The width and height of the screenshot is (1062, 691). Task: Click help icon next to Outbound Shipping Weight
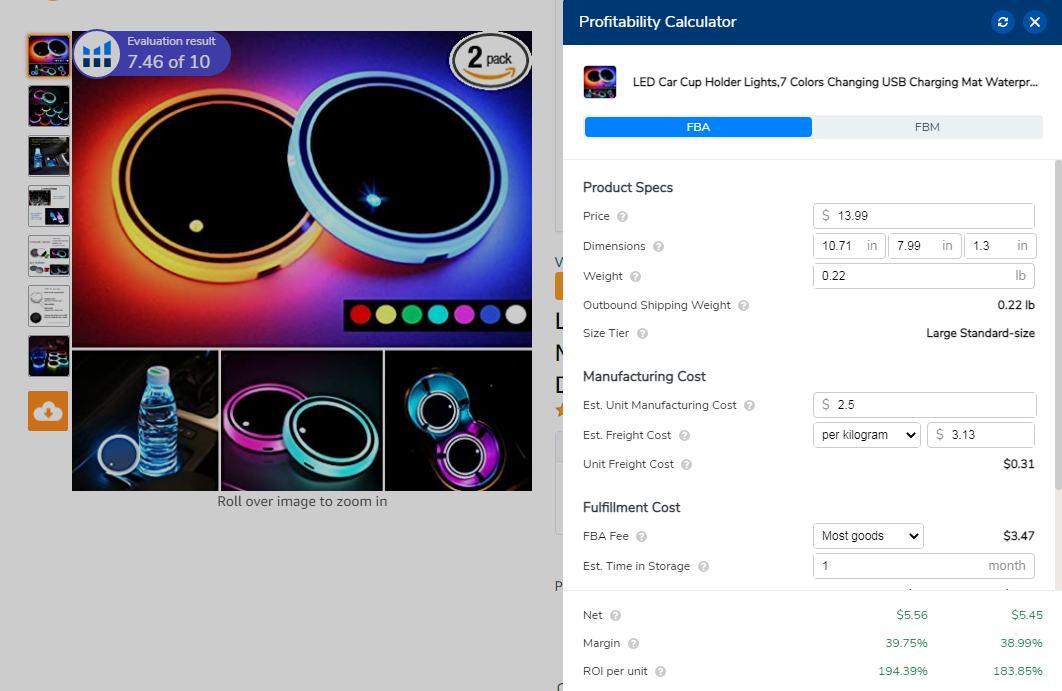(743, 306)
